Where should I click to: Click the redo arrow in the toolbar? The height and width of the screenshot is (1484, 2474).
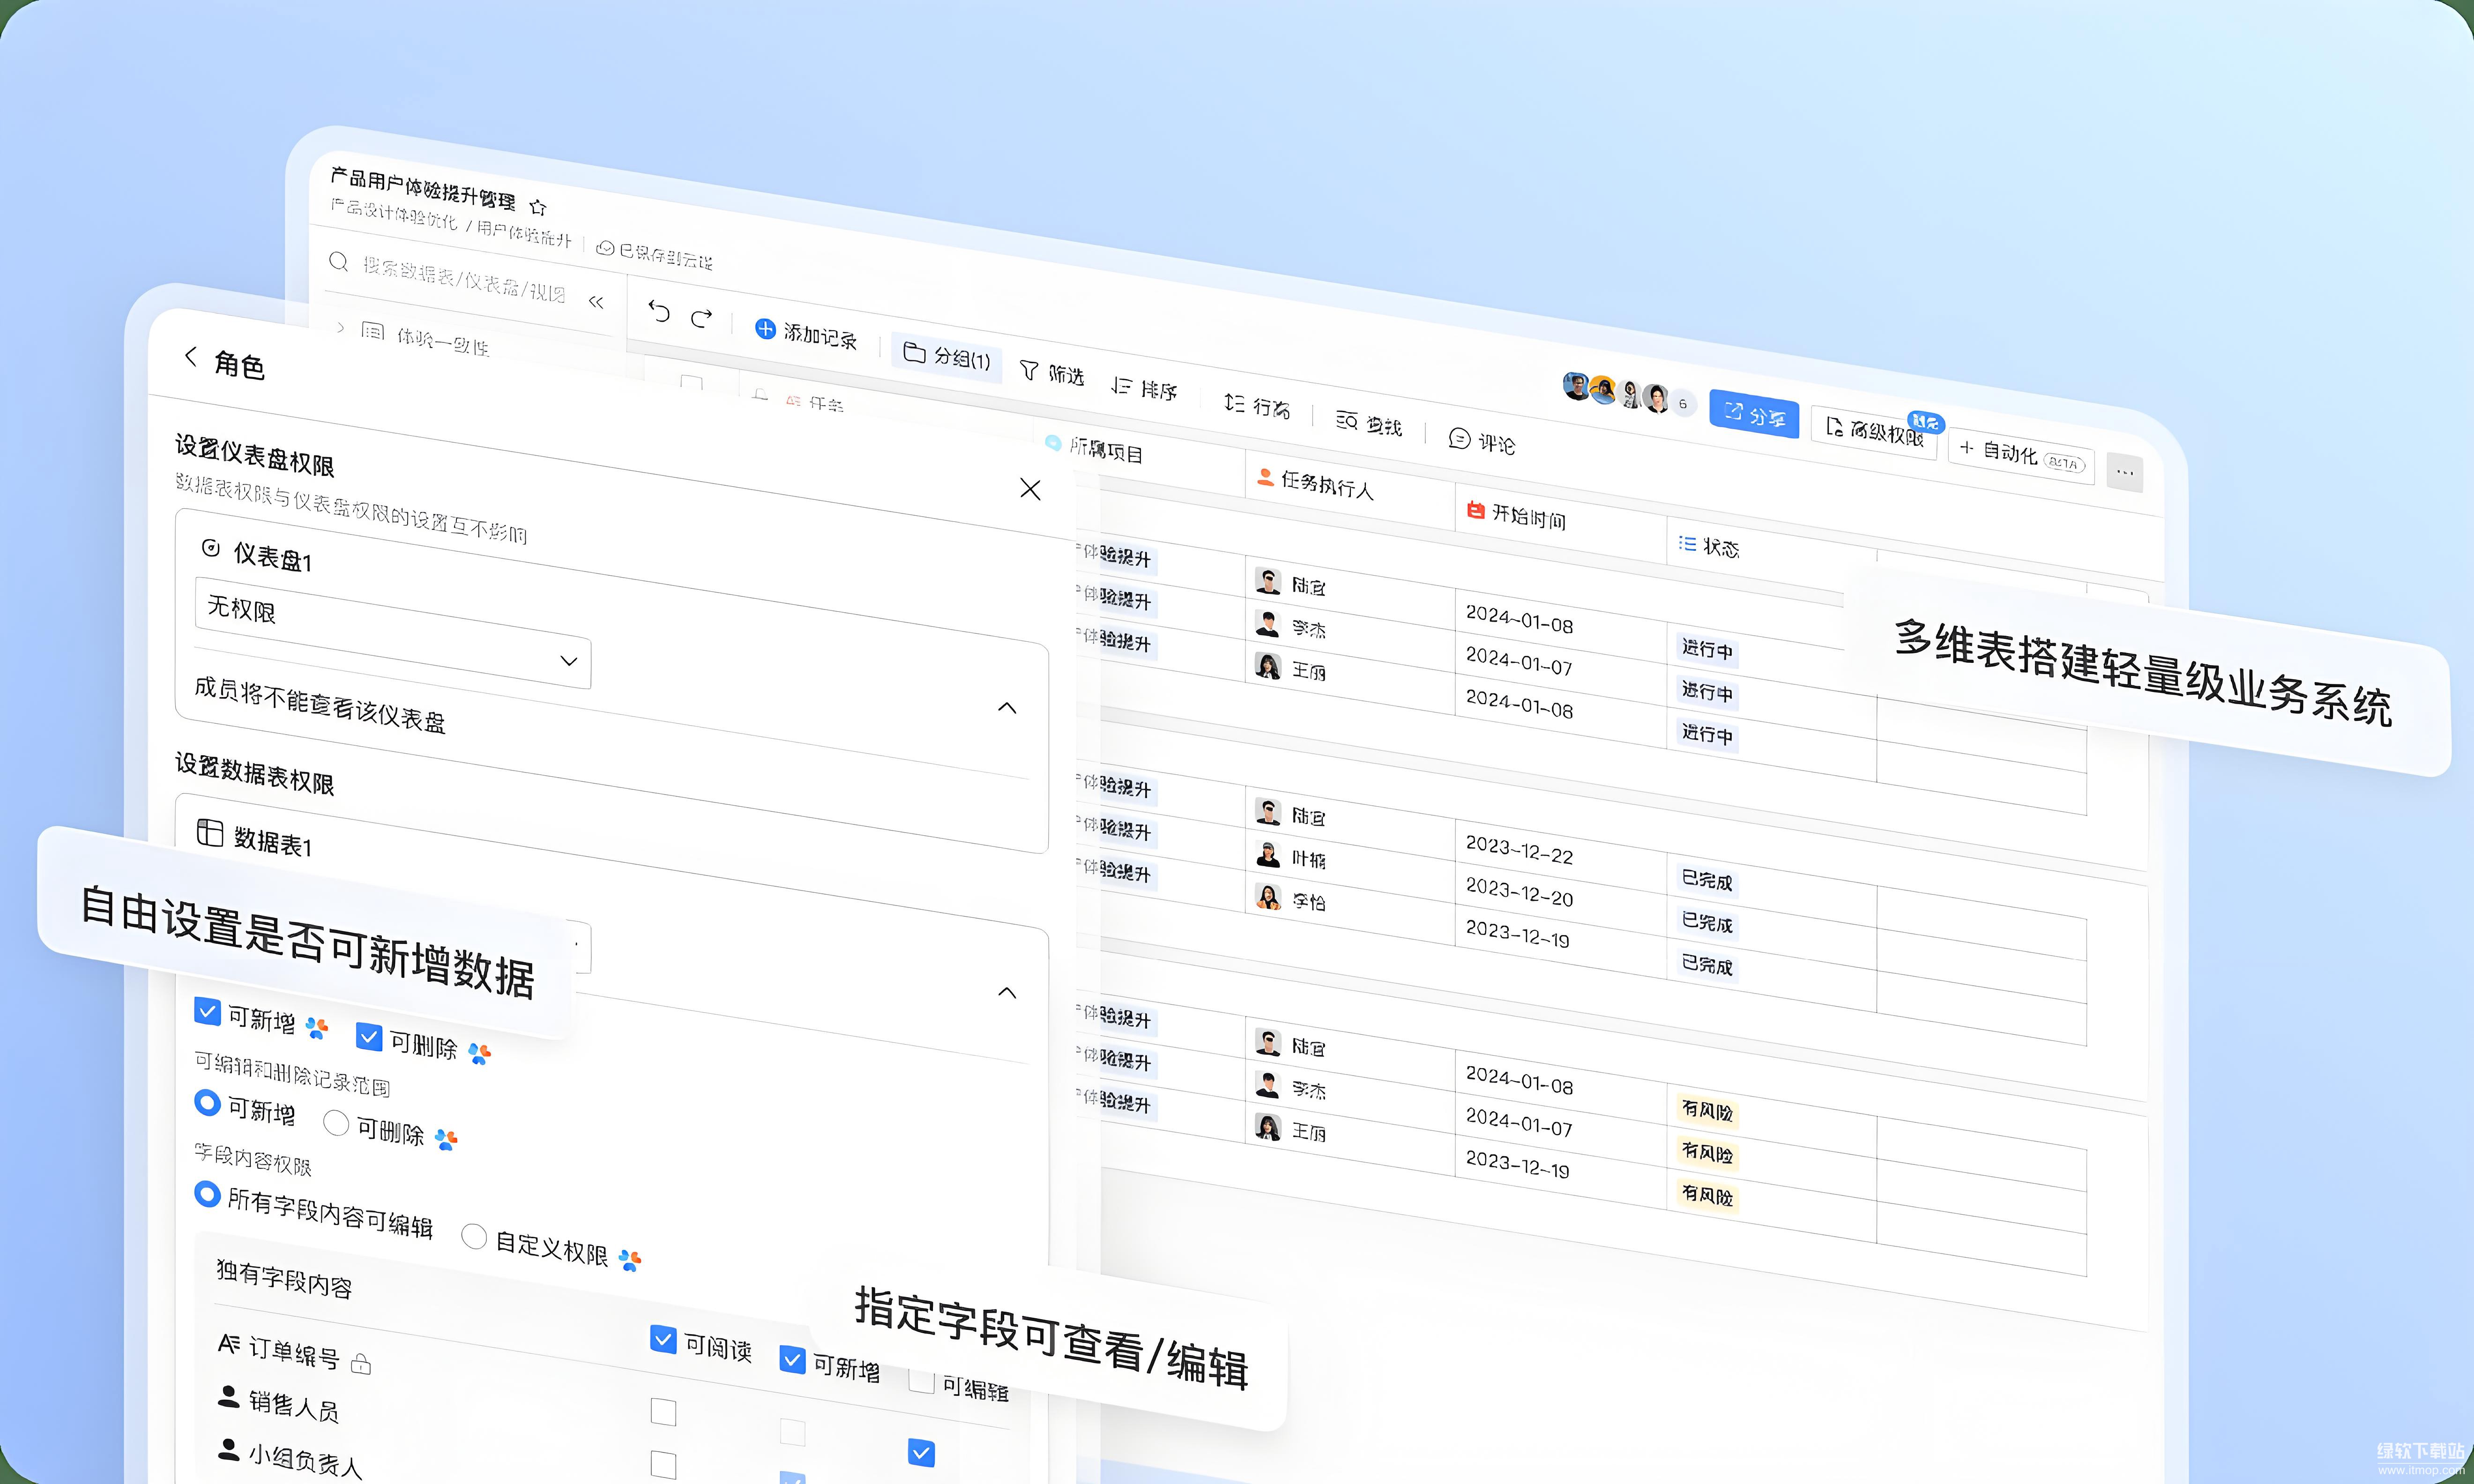702,318
